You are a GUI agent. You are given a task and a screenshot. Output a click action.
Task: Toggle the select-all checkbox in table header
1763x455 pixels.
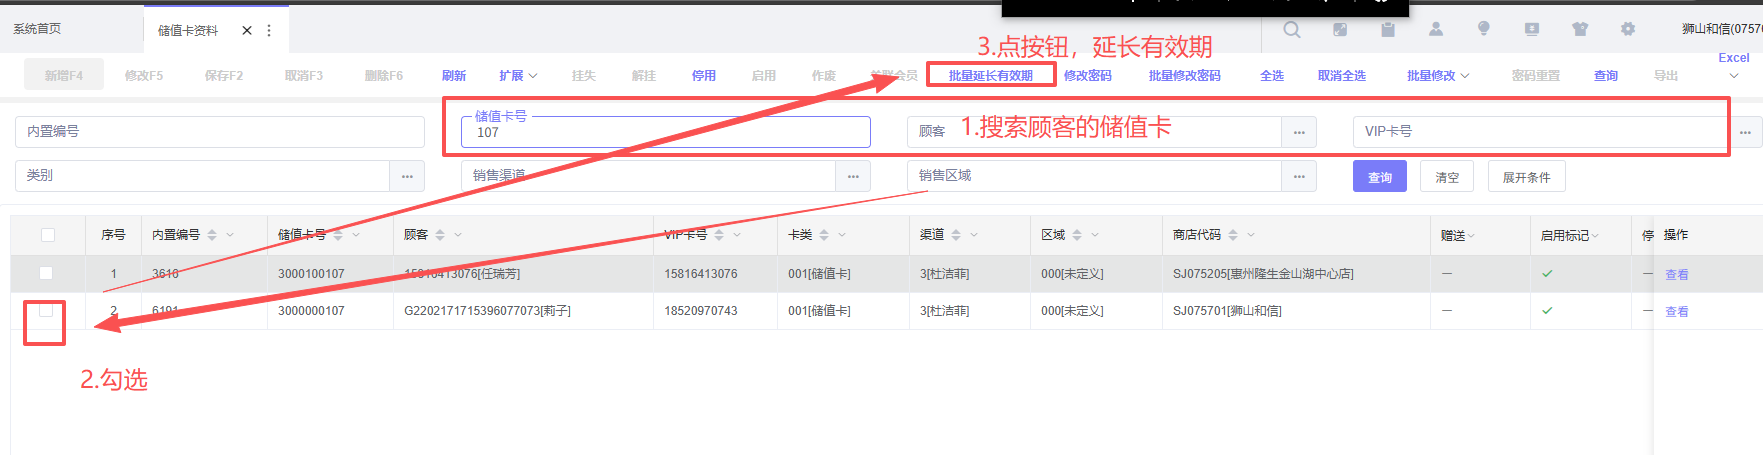tap(48, 235)
